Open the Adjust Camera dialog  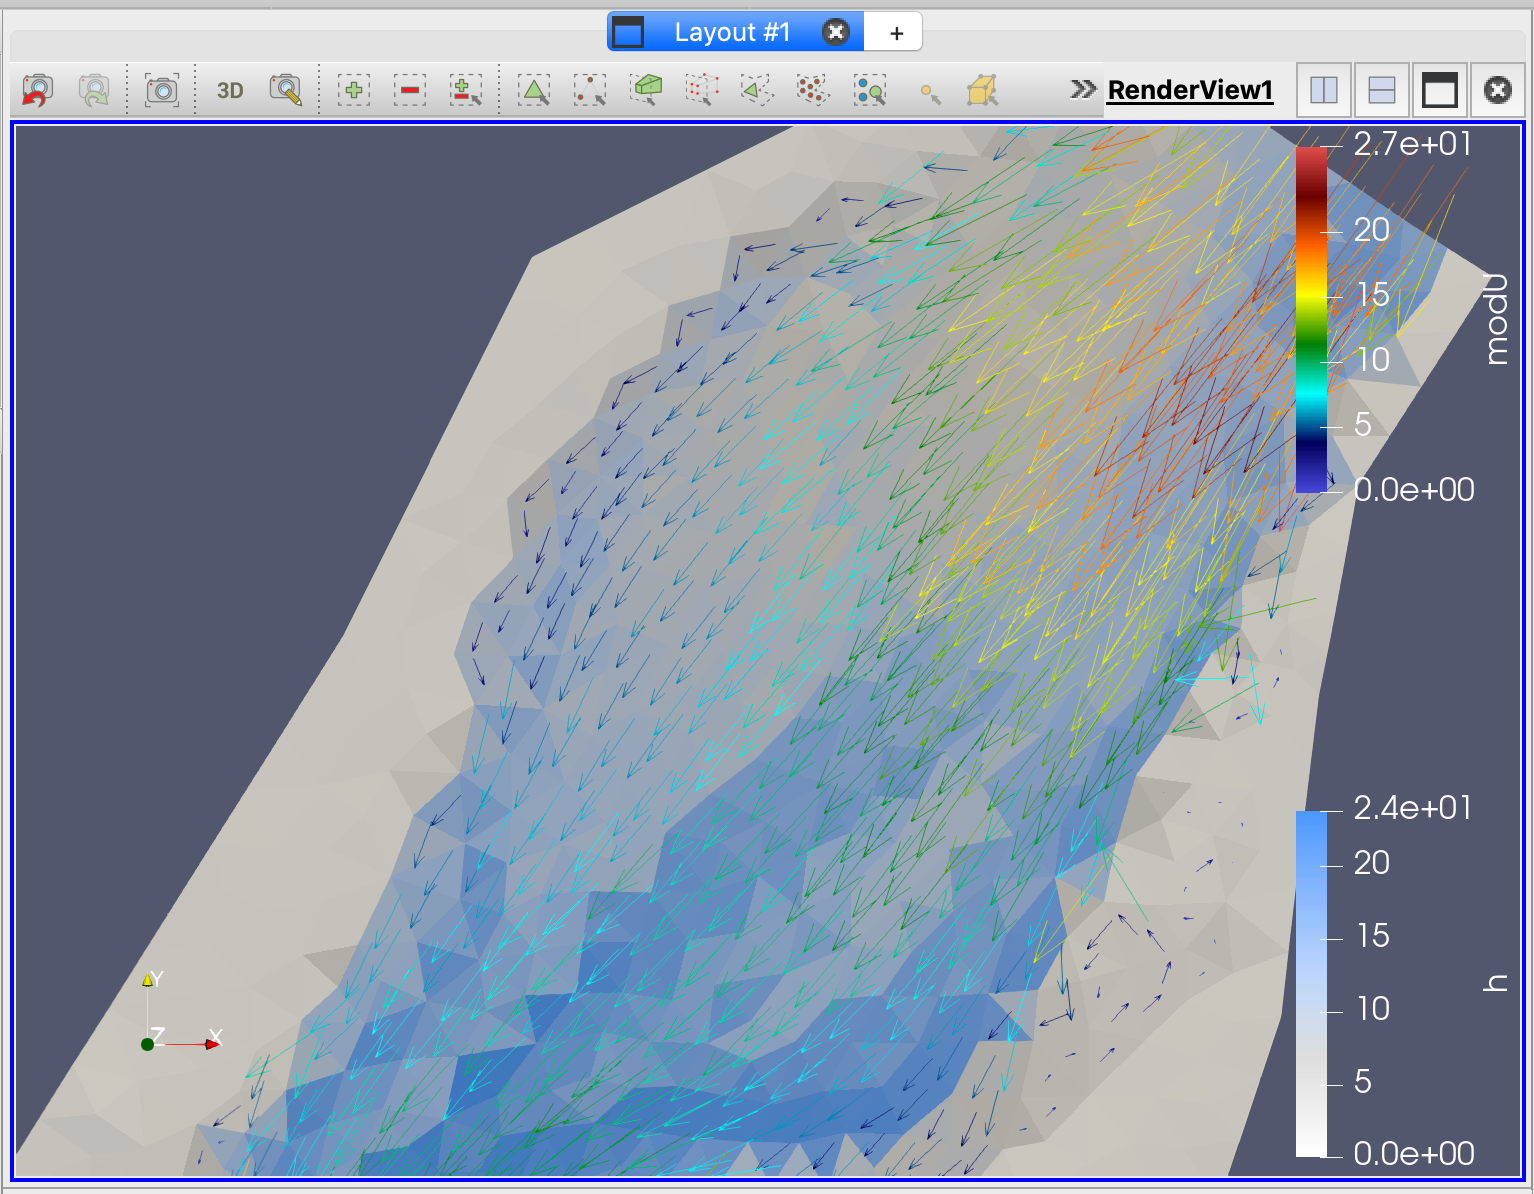click(x=286, y=90)
